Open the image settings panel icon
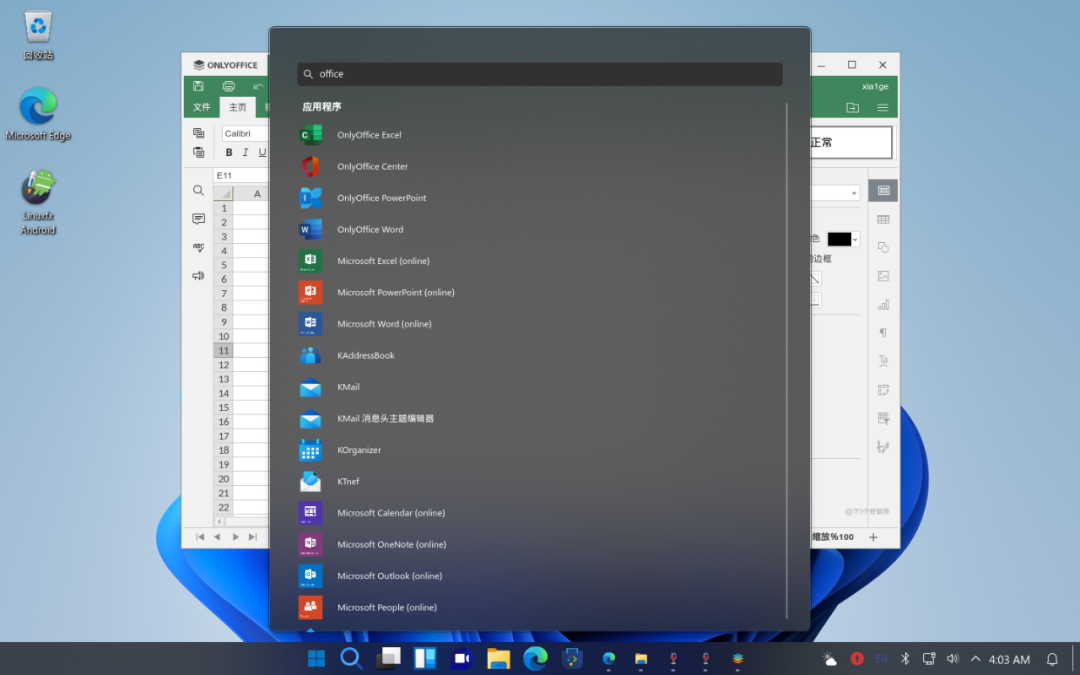The image size is (1080, 675). pyautogui.click(x=882, y=275)
